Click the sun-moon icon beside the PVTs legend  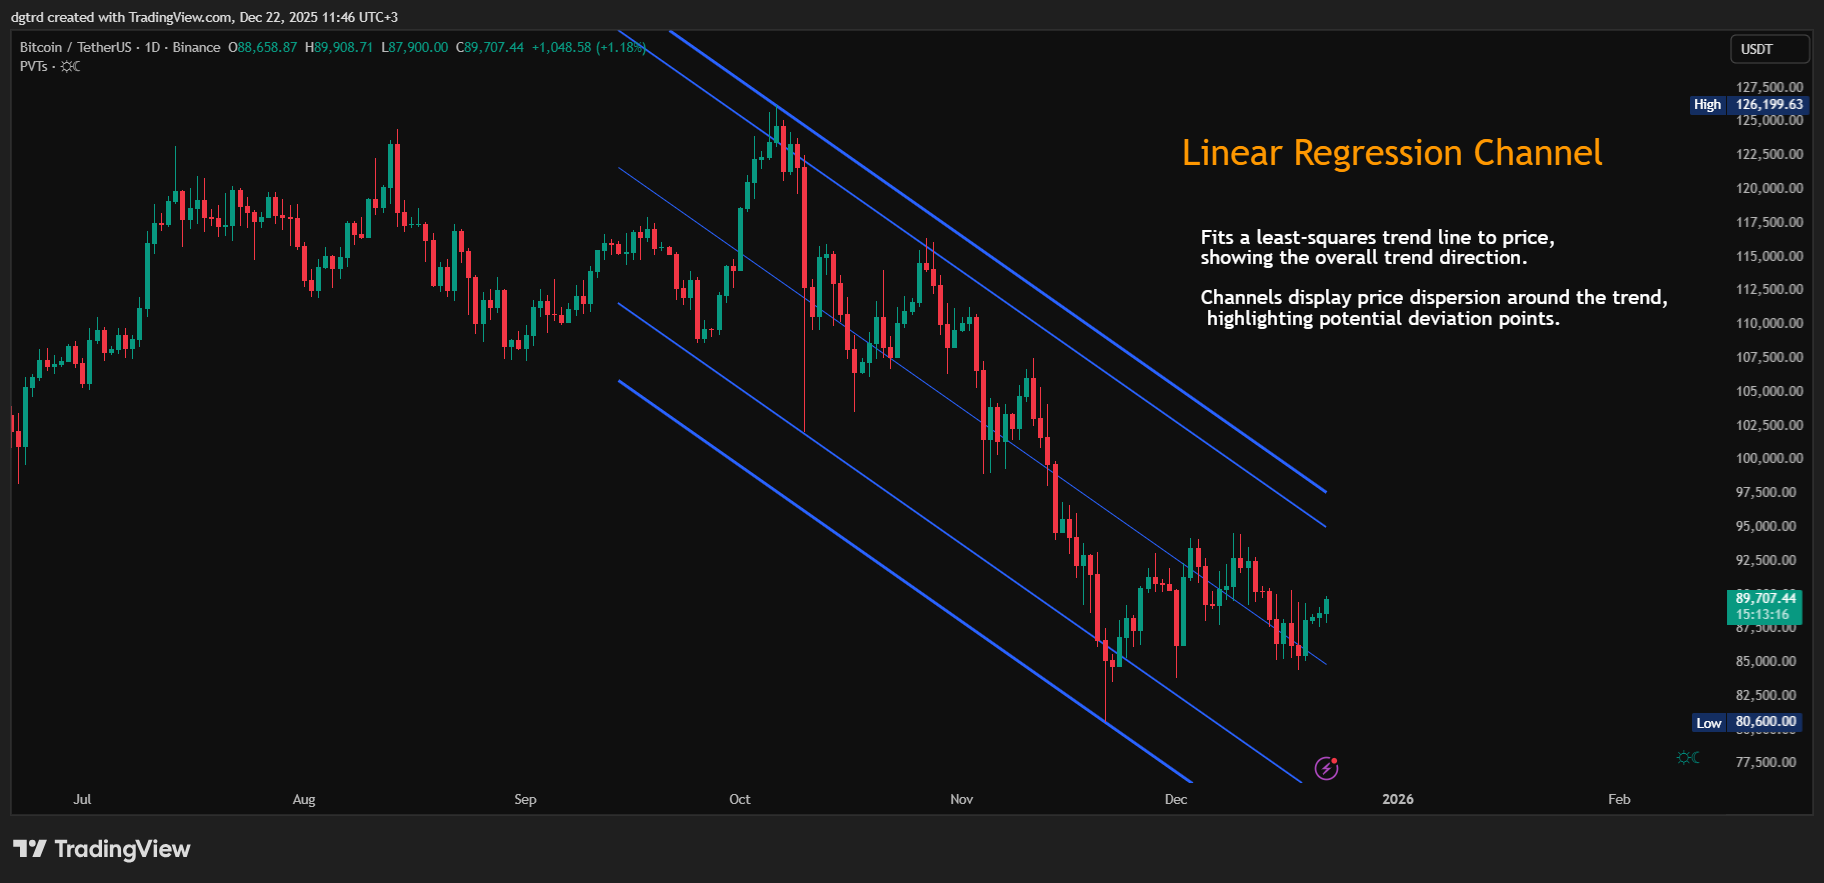pos(70,66)
